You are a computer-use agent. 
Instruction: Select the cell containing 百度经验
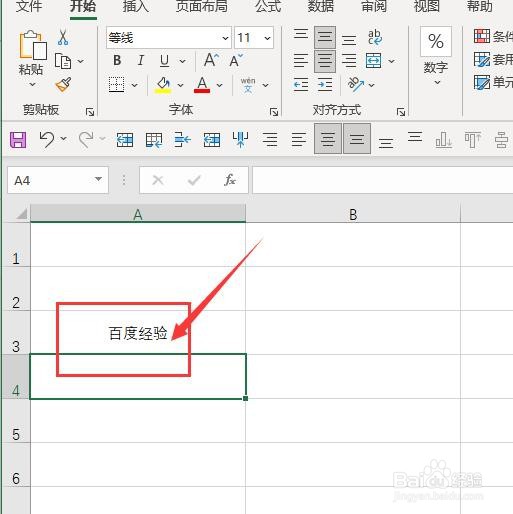[x=138, y=333]
